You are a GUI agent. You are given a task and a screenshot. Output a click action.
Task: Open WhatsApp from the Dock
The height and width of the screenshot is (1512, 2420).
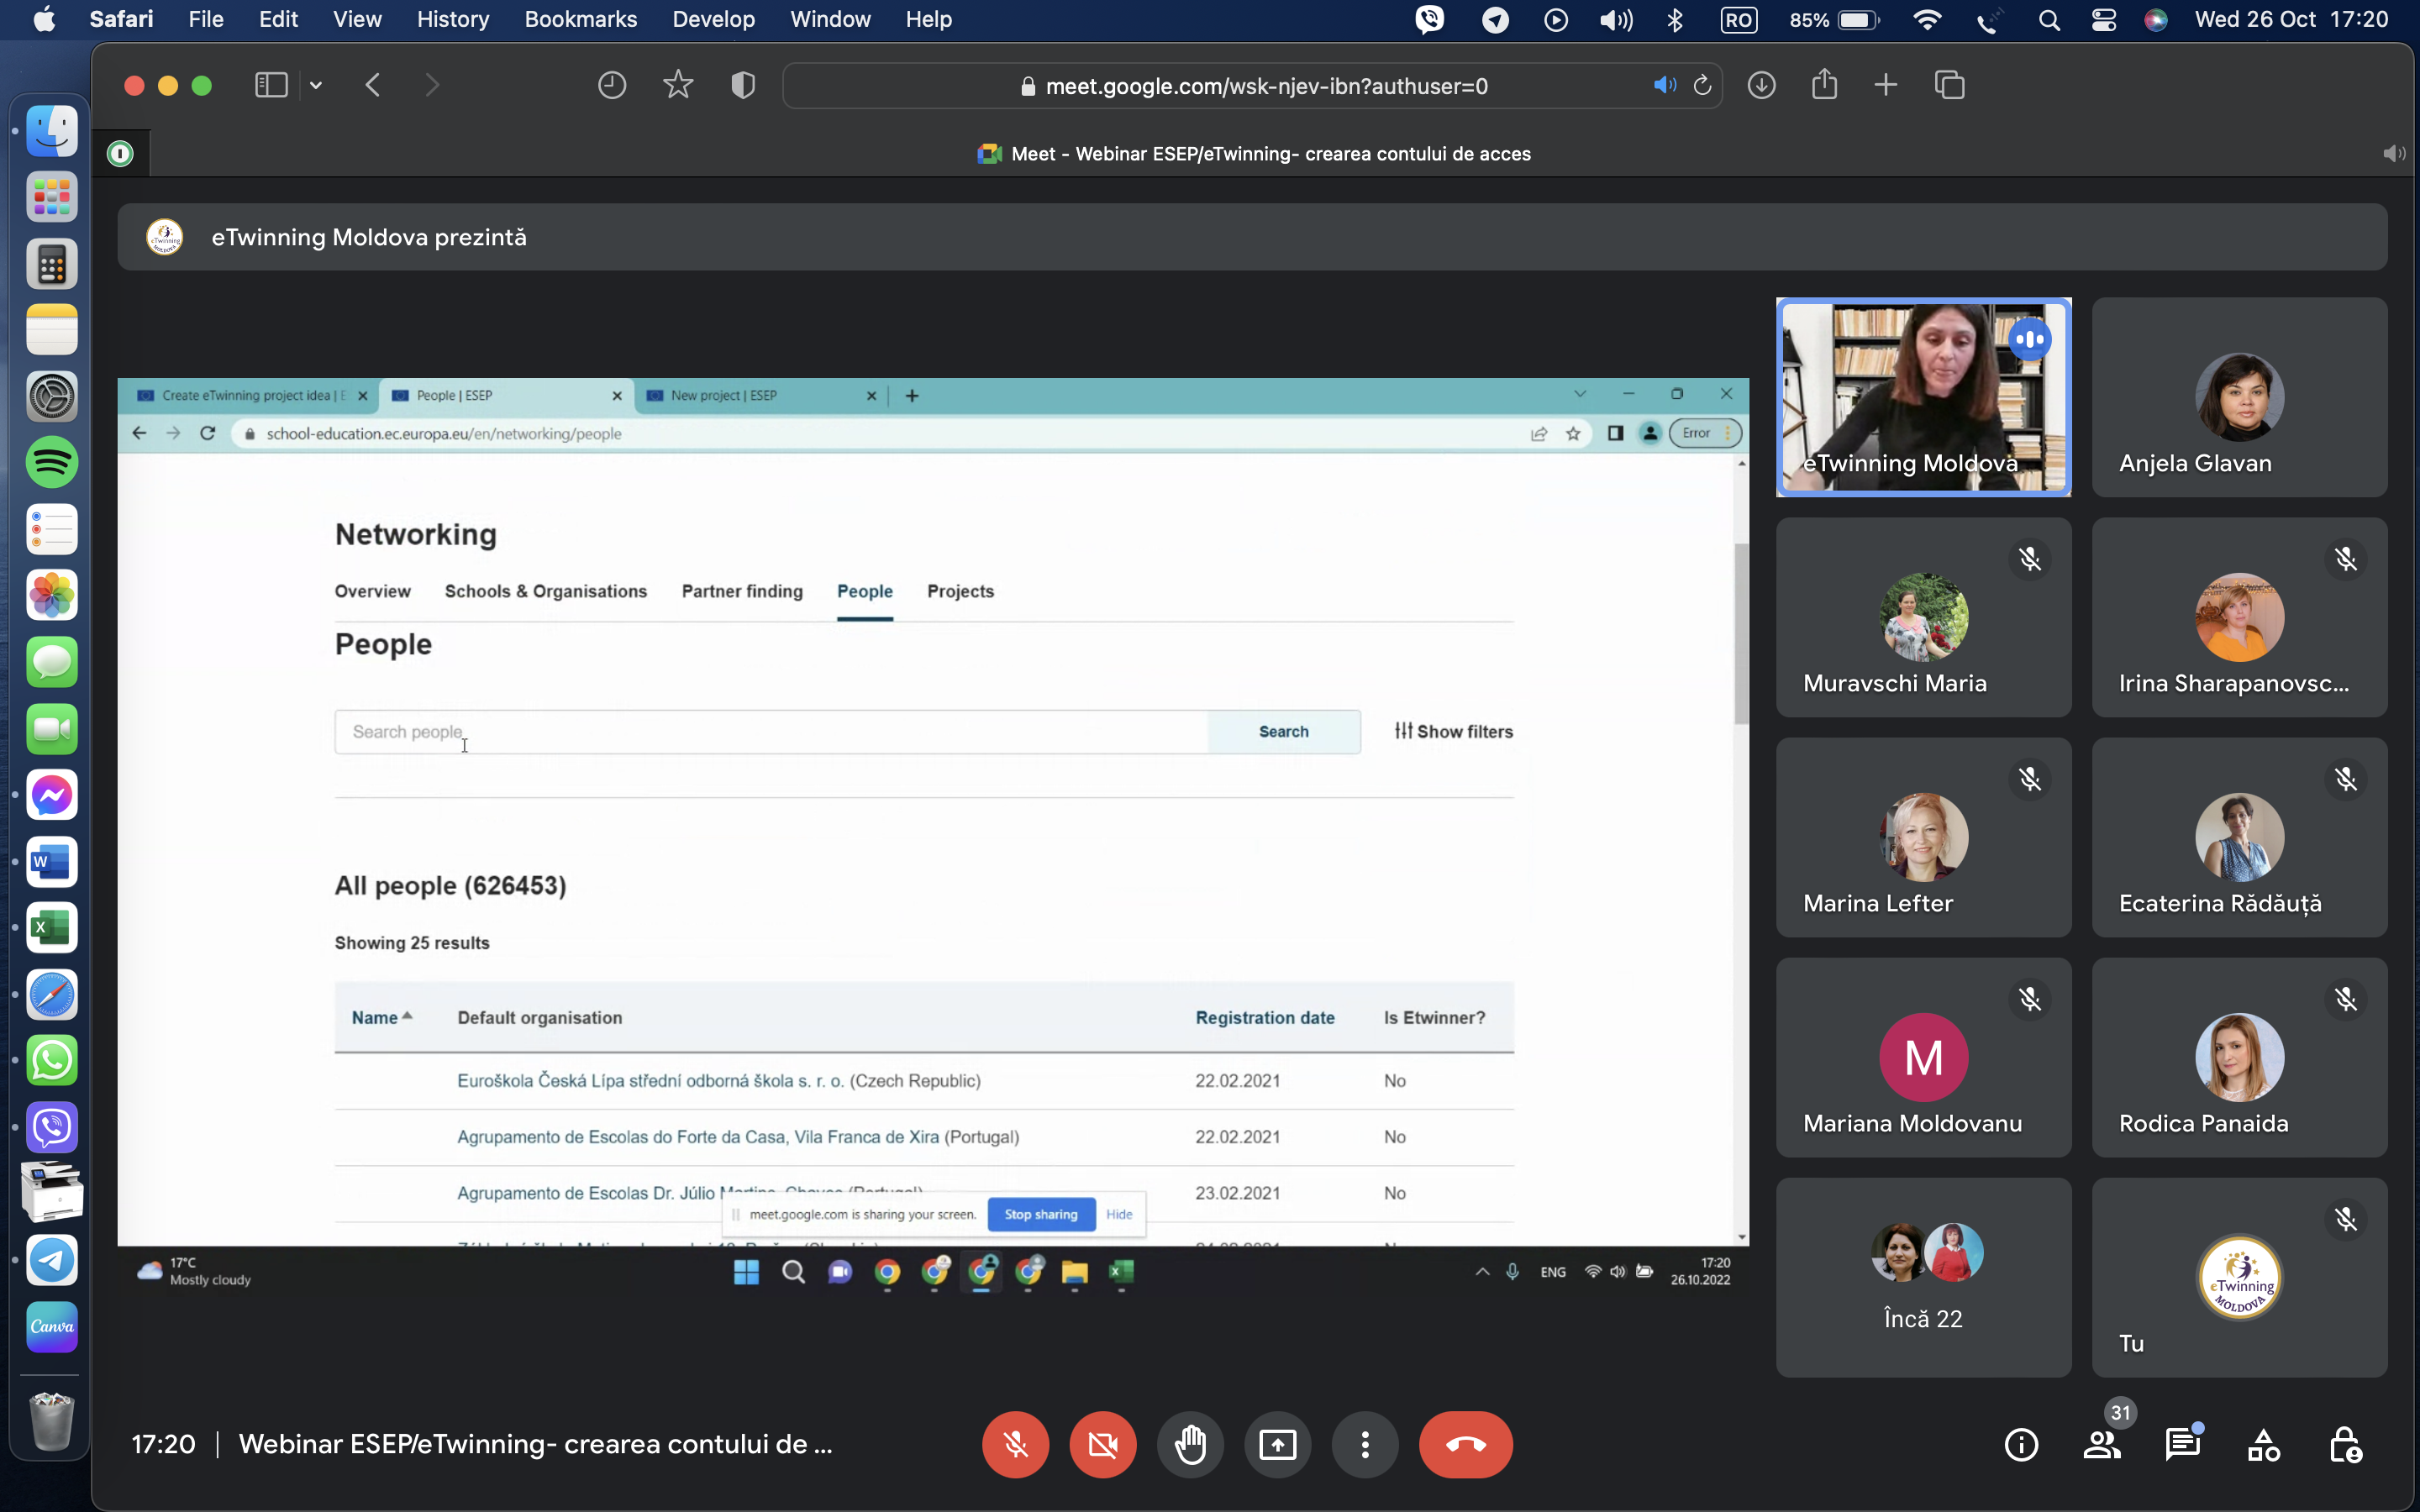pyautogui.click(x=52, y=1060)
